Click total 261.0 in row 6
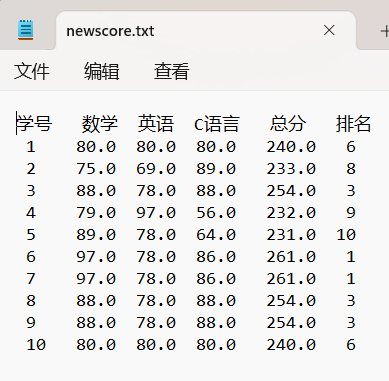Screen dimensions: 389x381 point(291,257)
